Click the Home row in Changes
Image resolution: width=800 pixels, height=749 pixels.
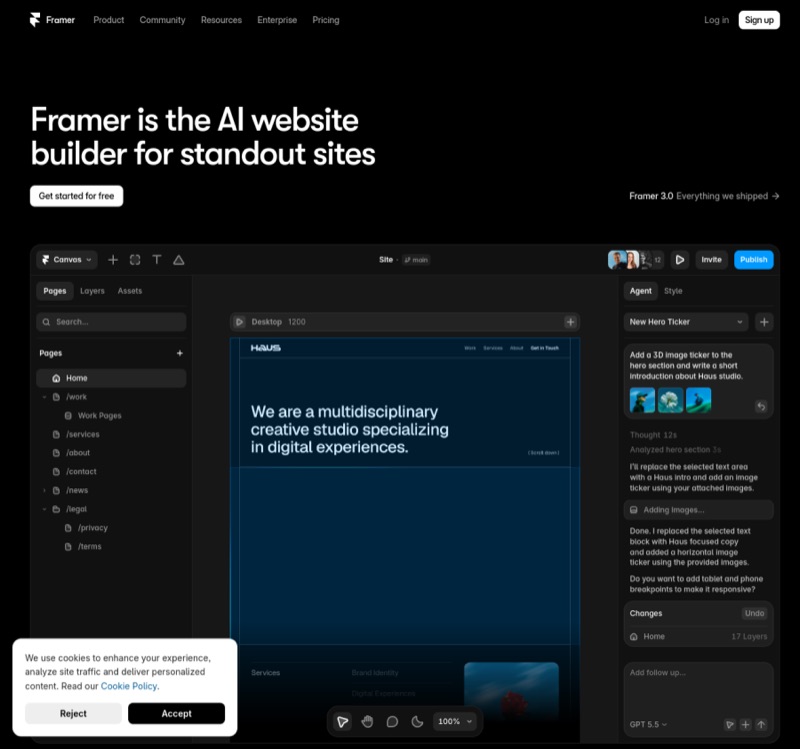(698, 636)
